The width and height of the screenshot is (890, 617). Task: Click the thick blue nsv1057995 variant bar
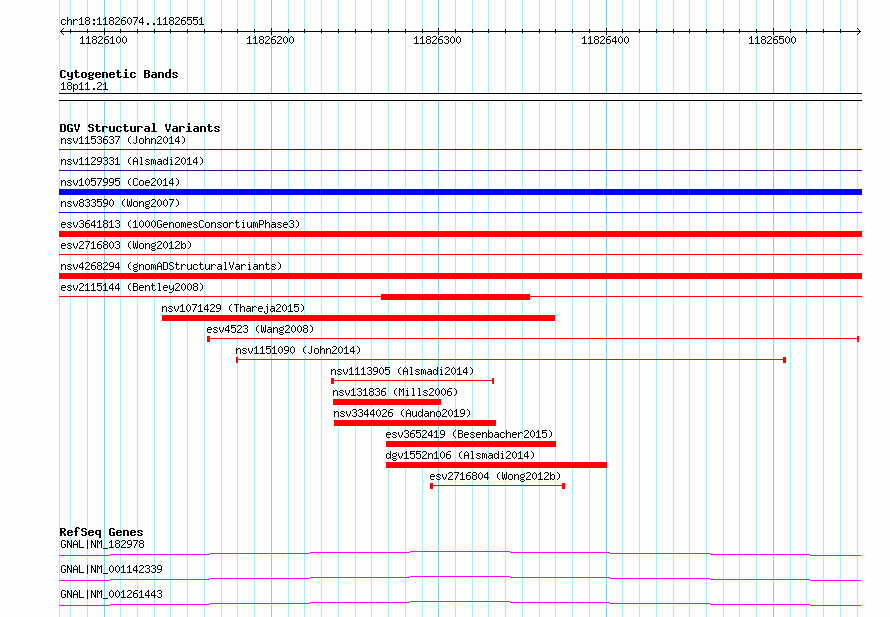[460, 192]
